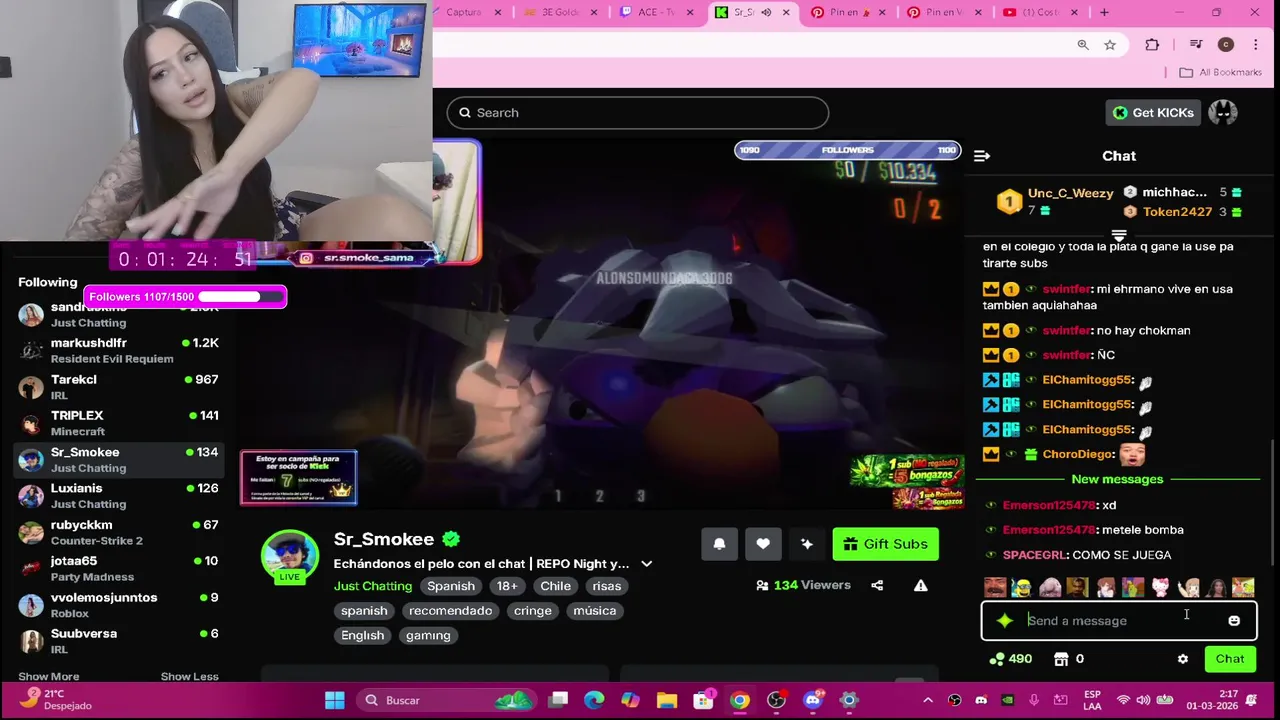Open the media controls icon in Chrome toolbar
This screenshot has width=1280, height=720.
pos(1196,45)
